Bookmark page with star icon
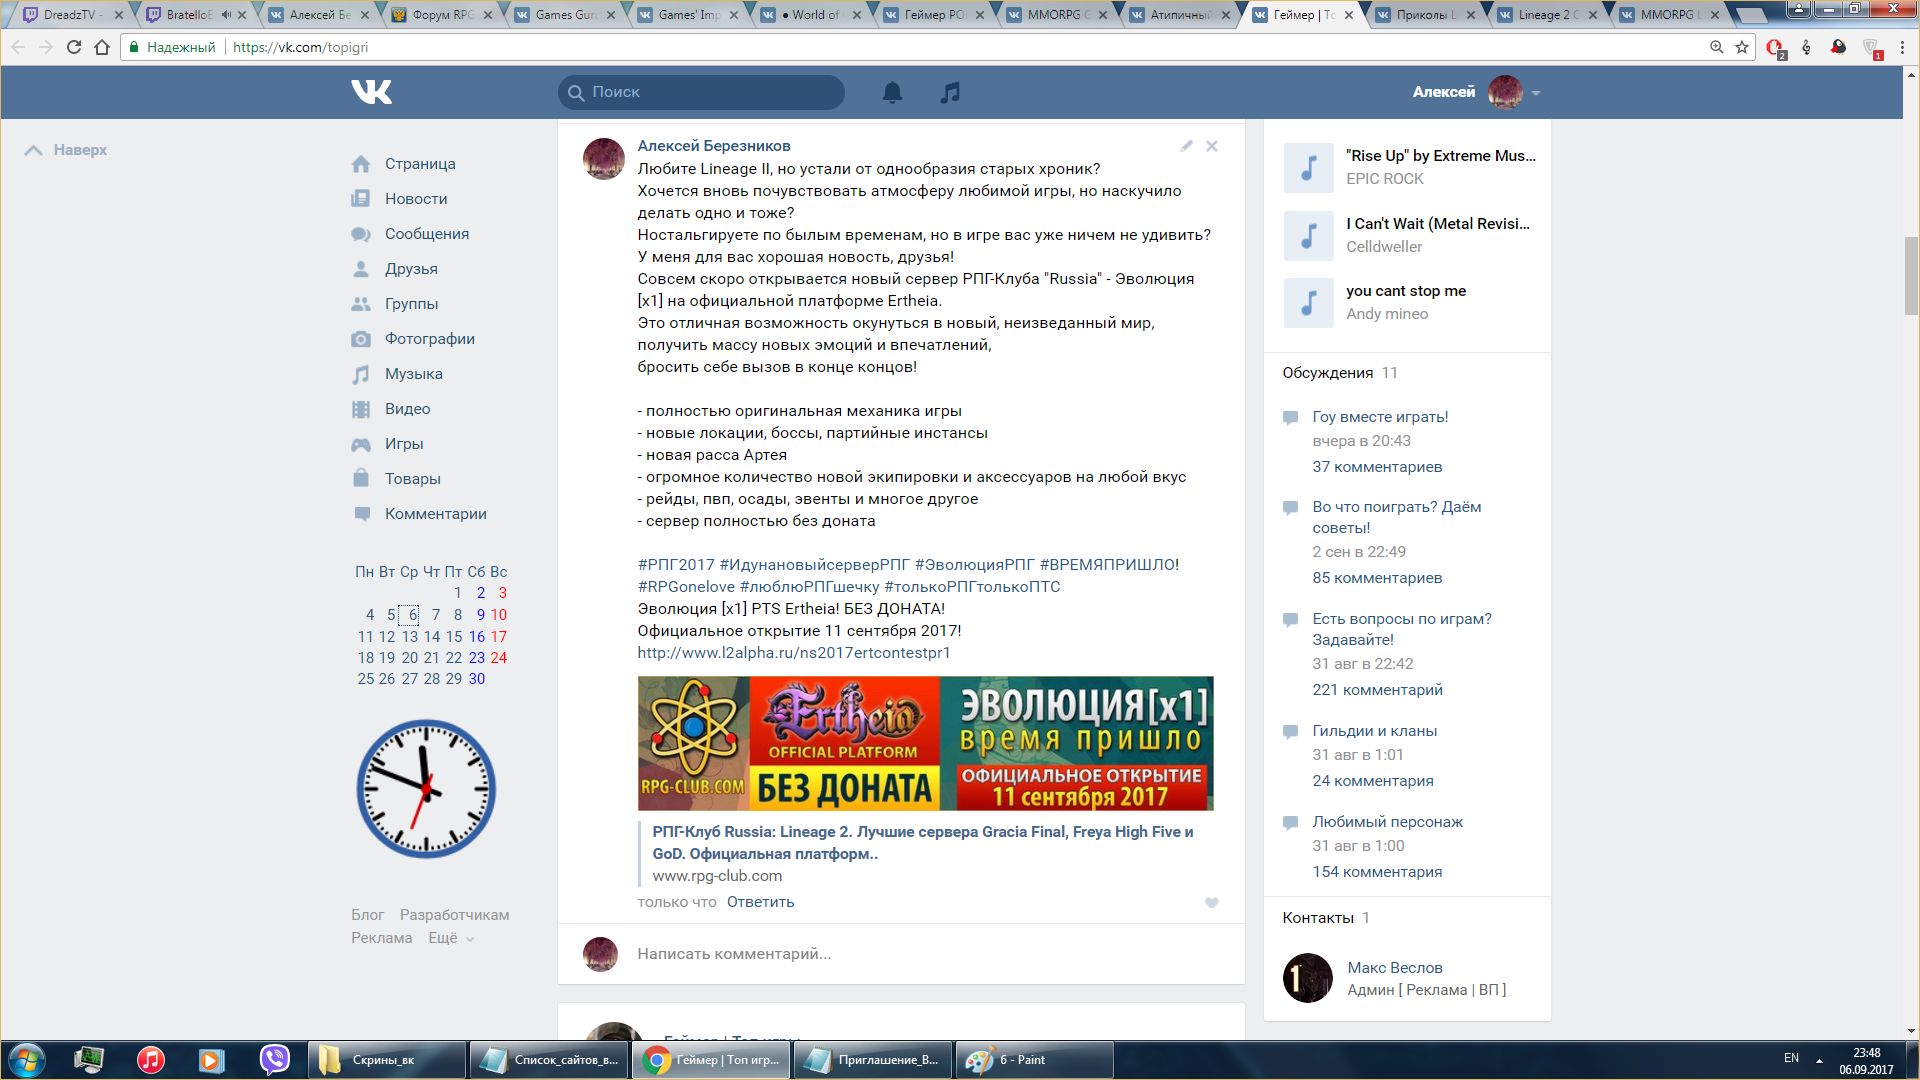 1742,47
